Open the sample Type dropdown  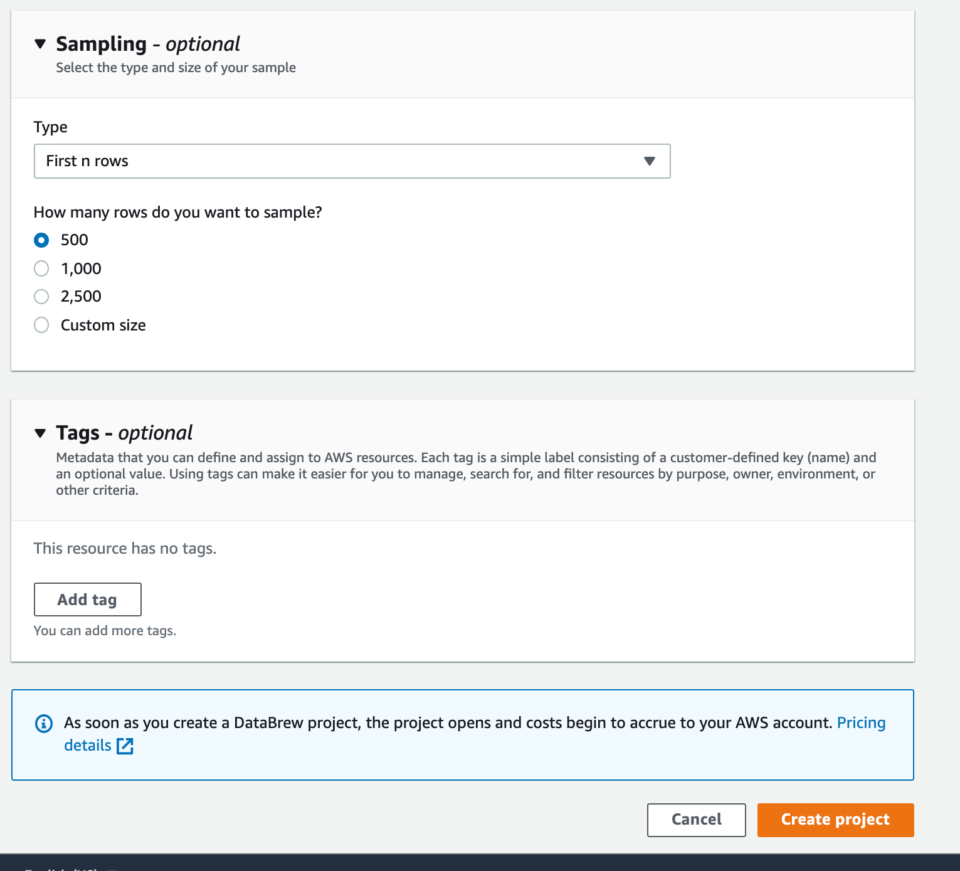(352, 161)
